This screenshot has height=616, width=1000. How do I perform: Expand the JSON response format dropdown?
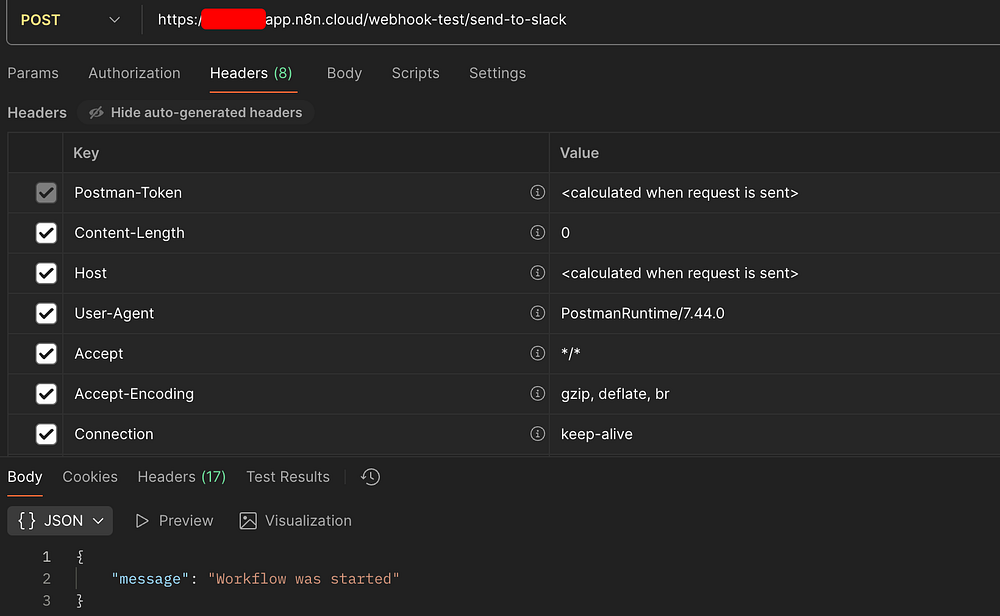click(61, 521)
